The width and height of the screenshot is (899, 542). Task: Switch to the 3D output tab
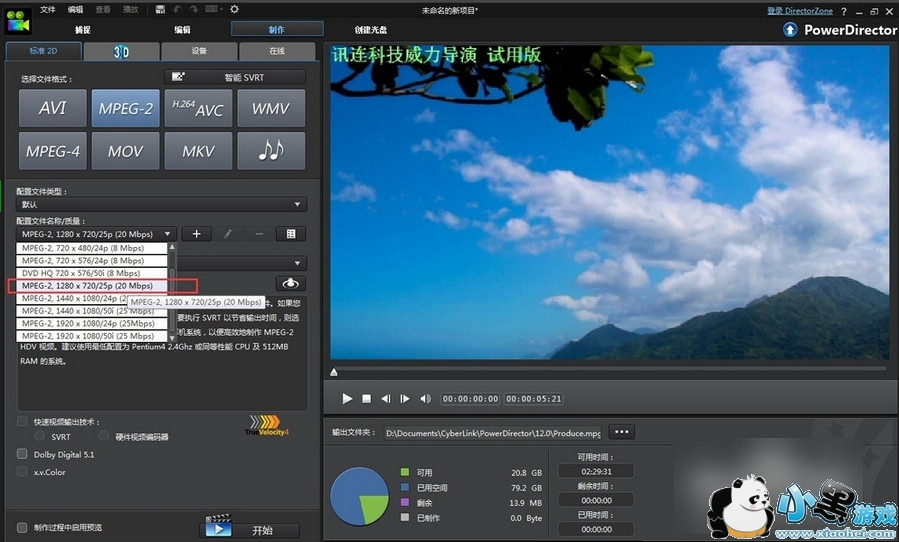[121, 50]
